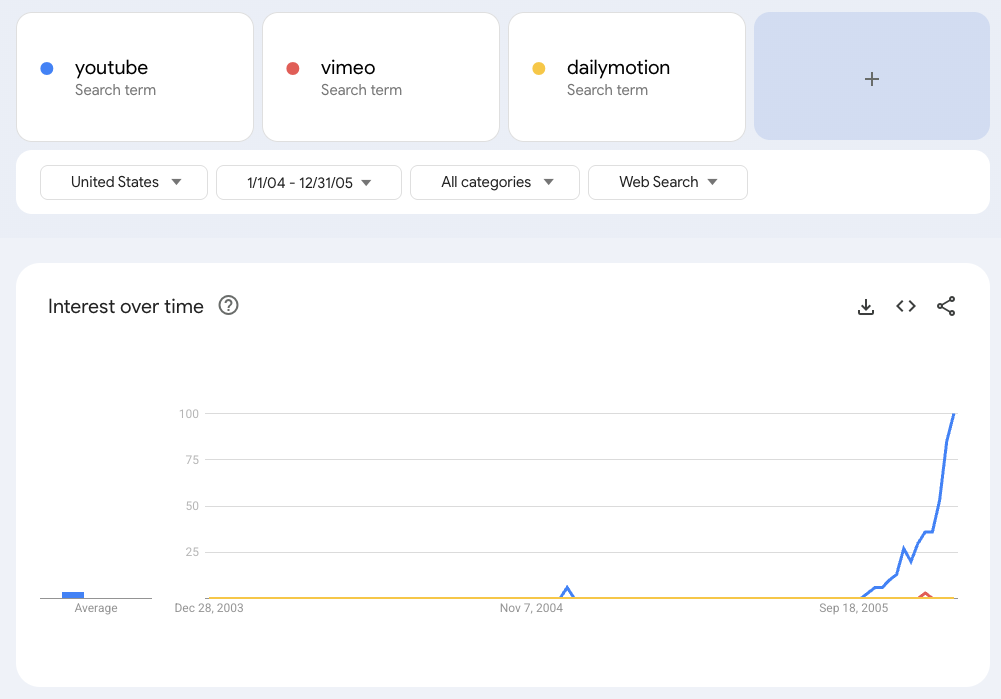Select the vimeo search term card

[x=381, y=77]
